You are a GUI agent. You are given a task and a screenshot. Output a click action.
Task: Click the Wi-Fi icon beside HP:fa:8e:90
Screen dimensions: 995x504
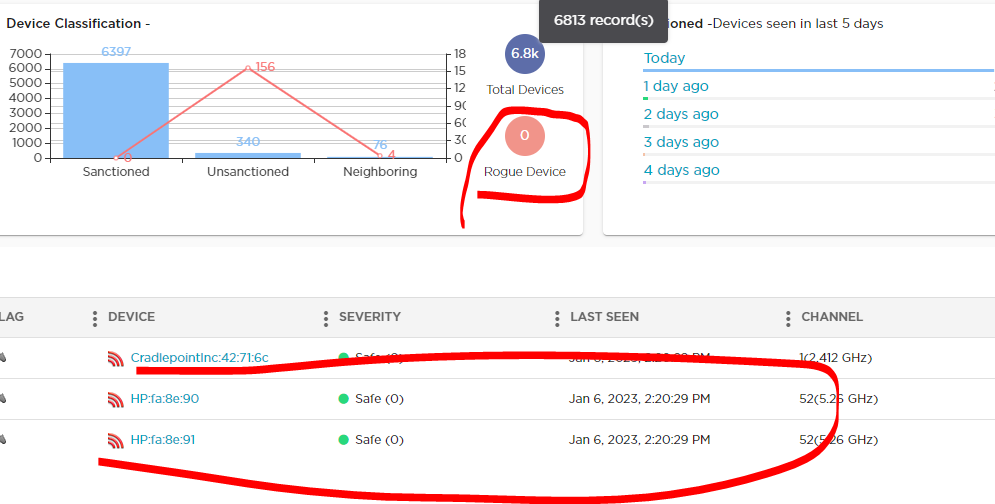click(x=116, y=399)
